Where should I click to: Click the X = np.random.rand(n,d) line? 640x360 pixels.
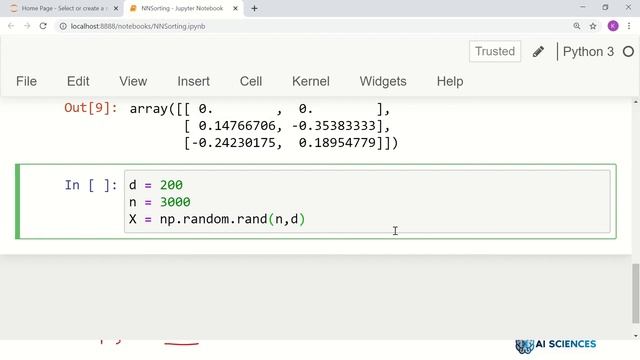pos(217,219)
